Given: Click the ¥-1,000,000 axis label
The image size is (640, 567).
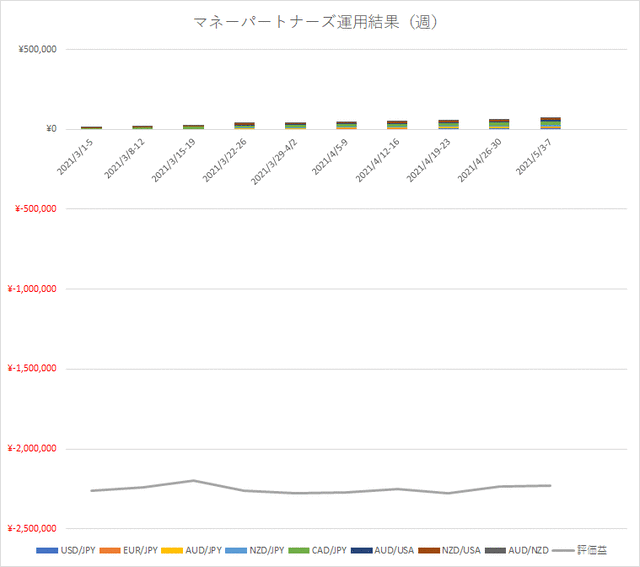Looking at the screenshot, I should coord(32,289).
